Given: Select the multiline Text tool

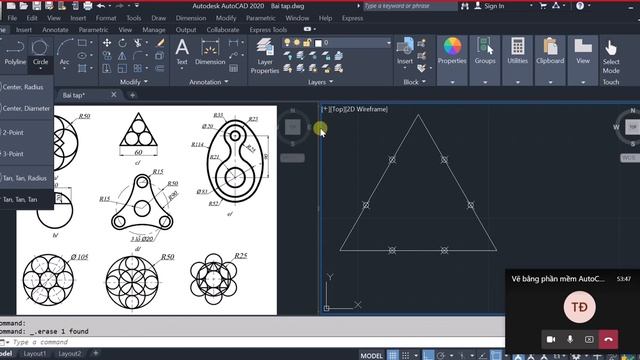Looking at the screenshot, I should pos(182,52).
